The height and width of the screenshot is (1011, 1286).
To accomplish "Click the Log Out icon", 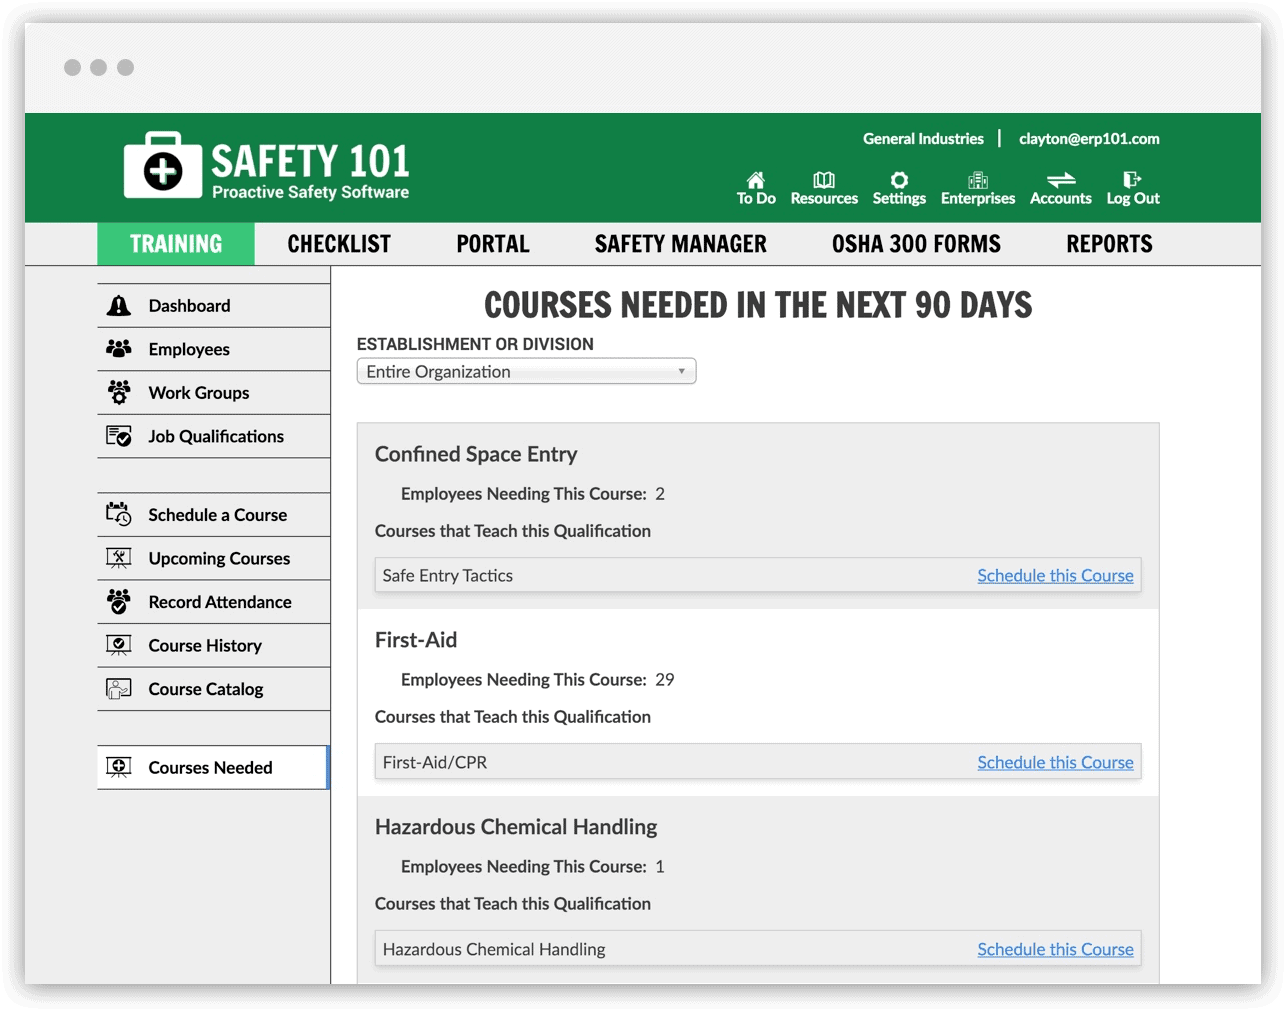I will click(1132, 180).
